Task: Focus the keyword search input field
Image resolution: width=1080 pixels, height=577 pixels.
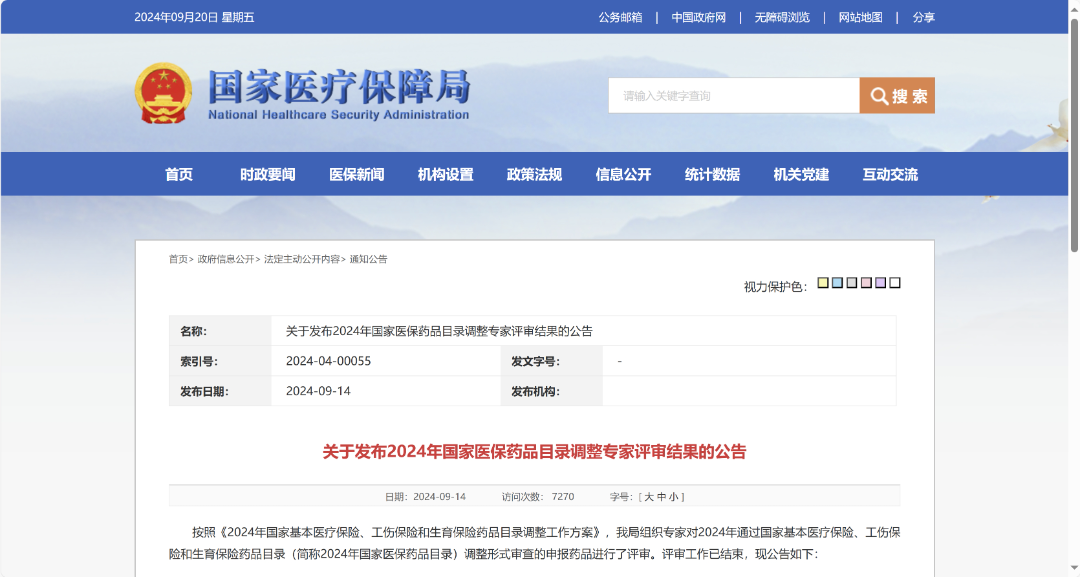Action: tap(734, 96)
